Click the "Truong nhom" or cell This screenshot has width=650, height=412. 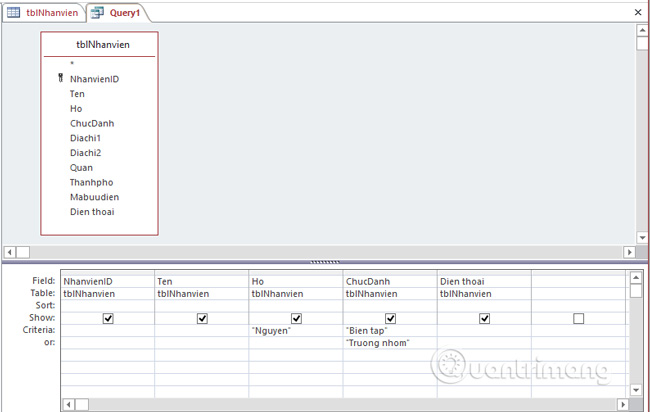(390, 343)
